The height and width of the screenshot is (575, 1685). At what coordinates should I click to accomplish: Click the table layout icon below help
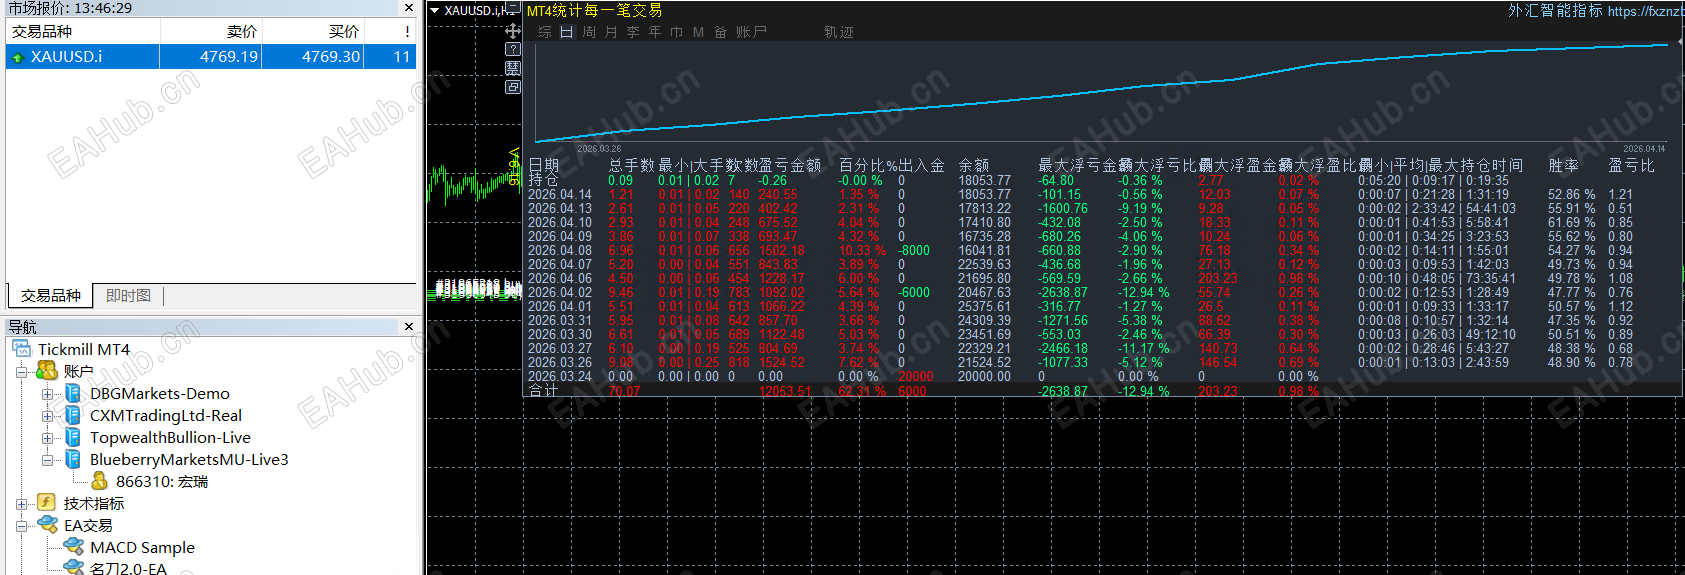click(513, 68)
